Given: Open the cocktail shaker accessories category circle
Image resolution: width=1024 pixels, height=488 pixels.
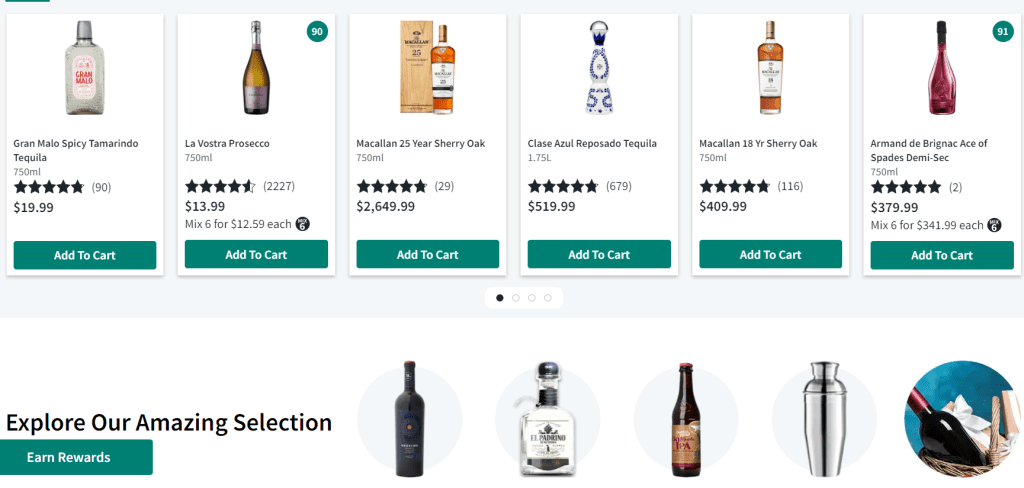Looking at the screenshot, I should click(x=823, y=419).
